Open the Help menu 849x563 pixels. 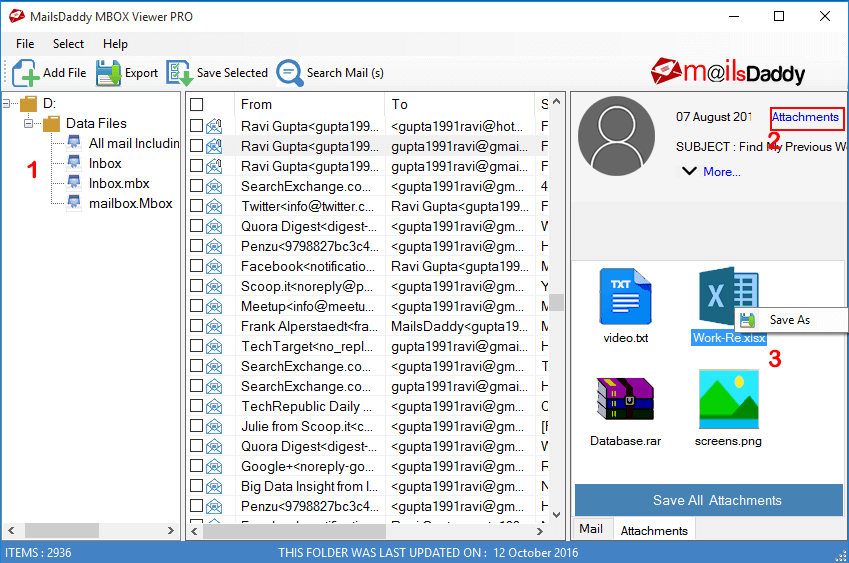115,44
